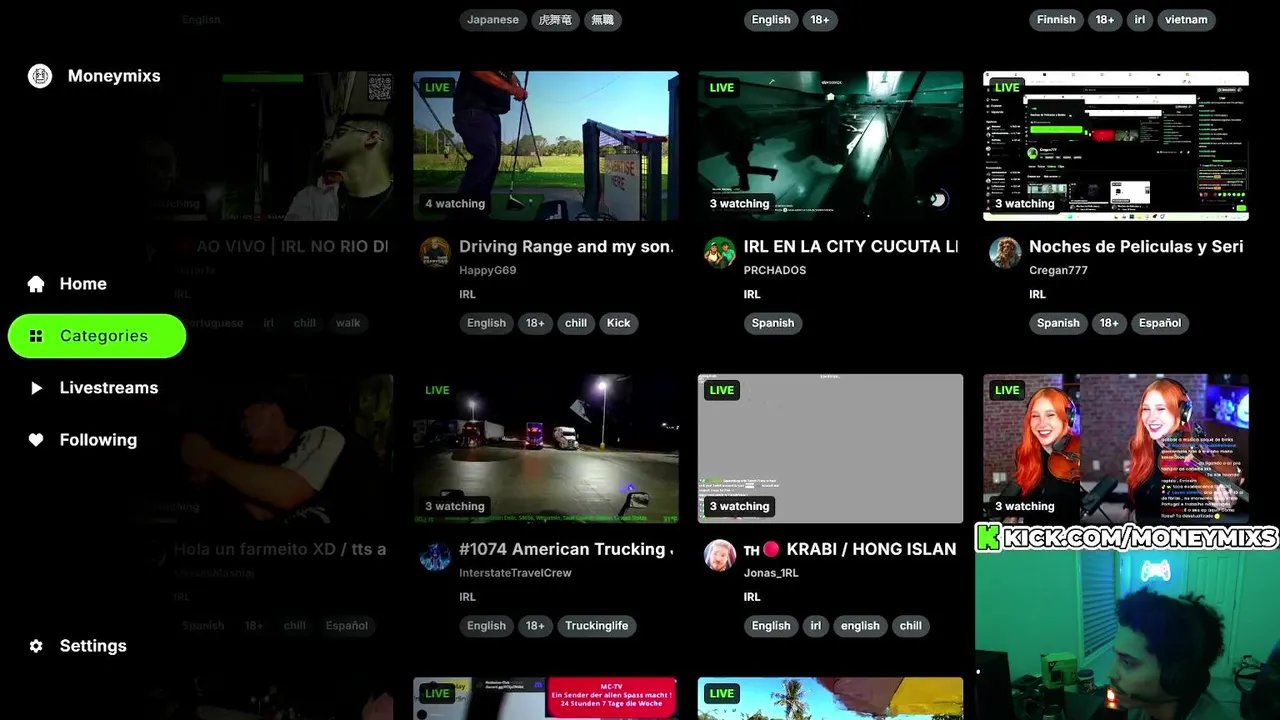The width and height of the screenshot is (1280, 720).
Task: Click the IRL category under Jonas_1RL
Action: click(x=752, y=597)
